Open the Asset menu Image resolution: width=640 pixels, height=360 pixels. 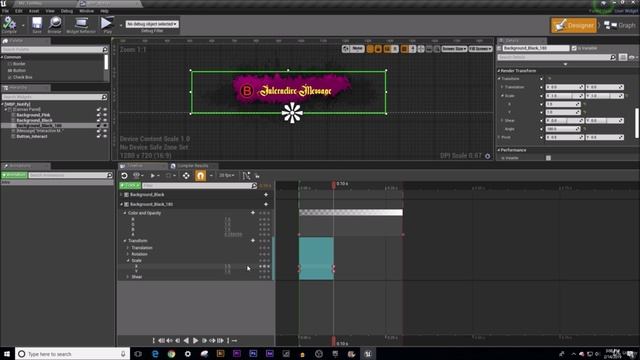tap(34, 11)
